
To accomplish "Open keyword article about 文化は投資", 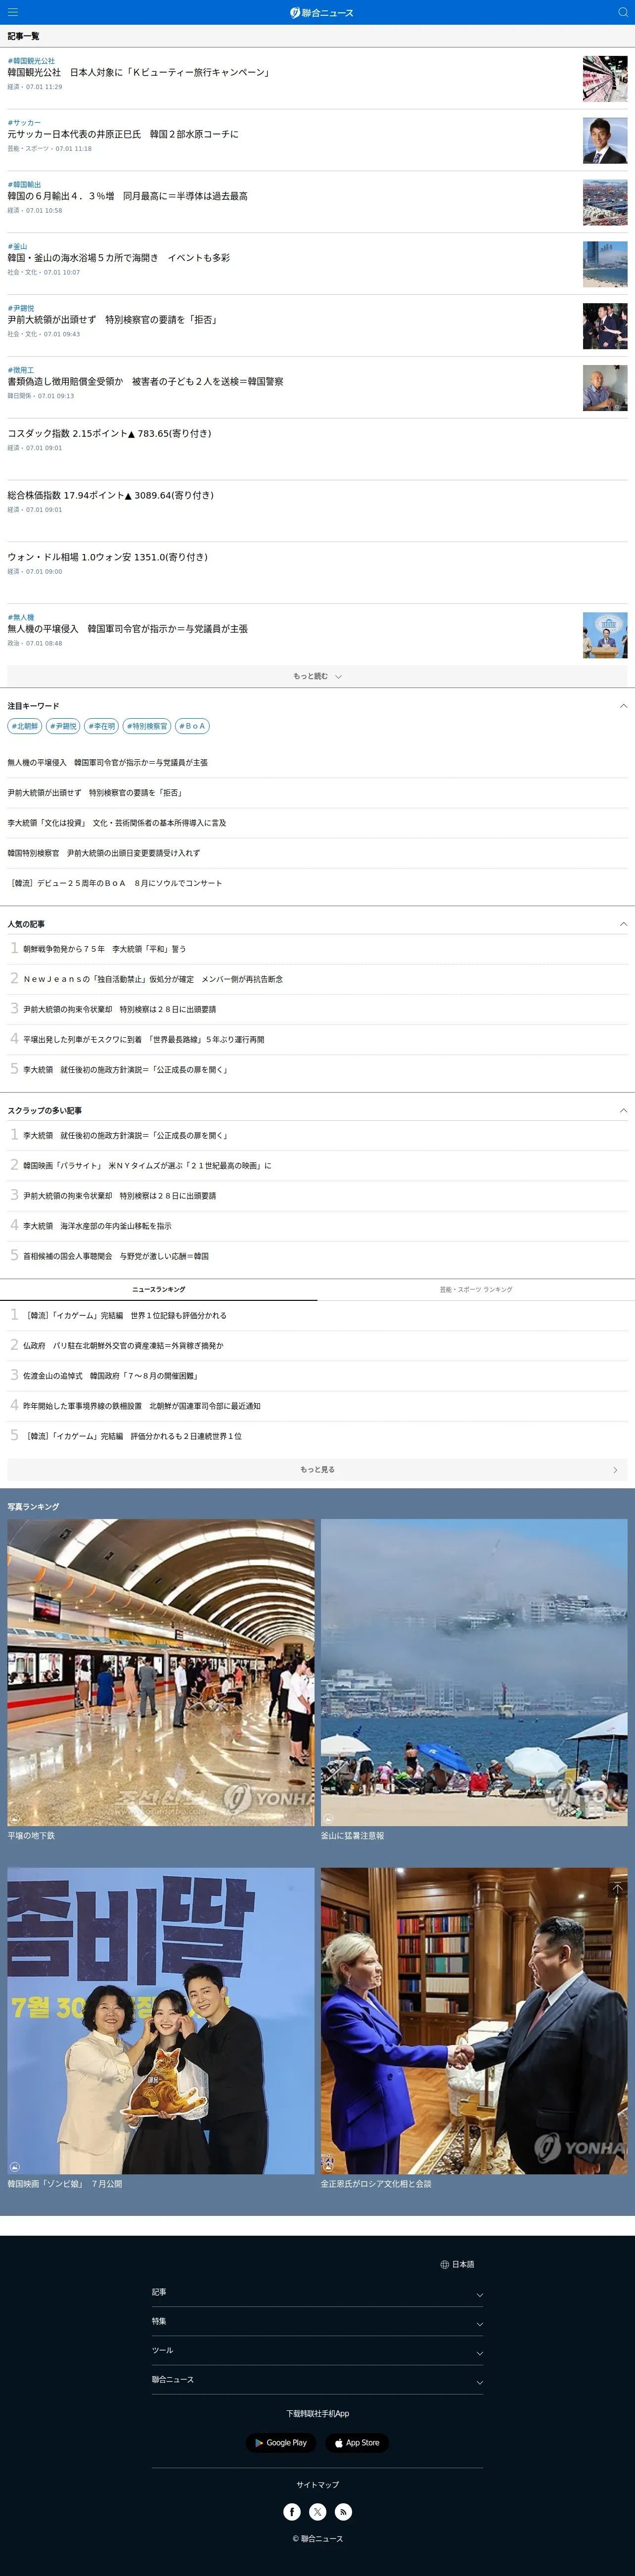I will [117, 823].
